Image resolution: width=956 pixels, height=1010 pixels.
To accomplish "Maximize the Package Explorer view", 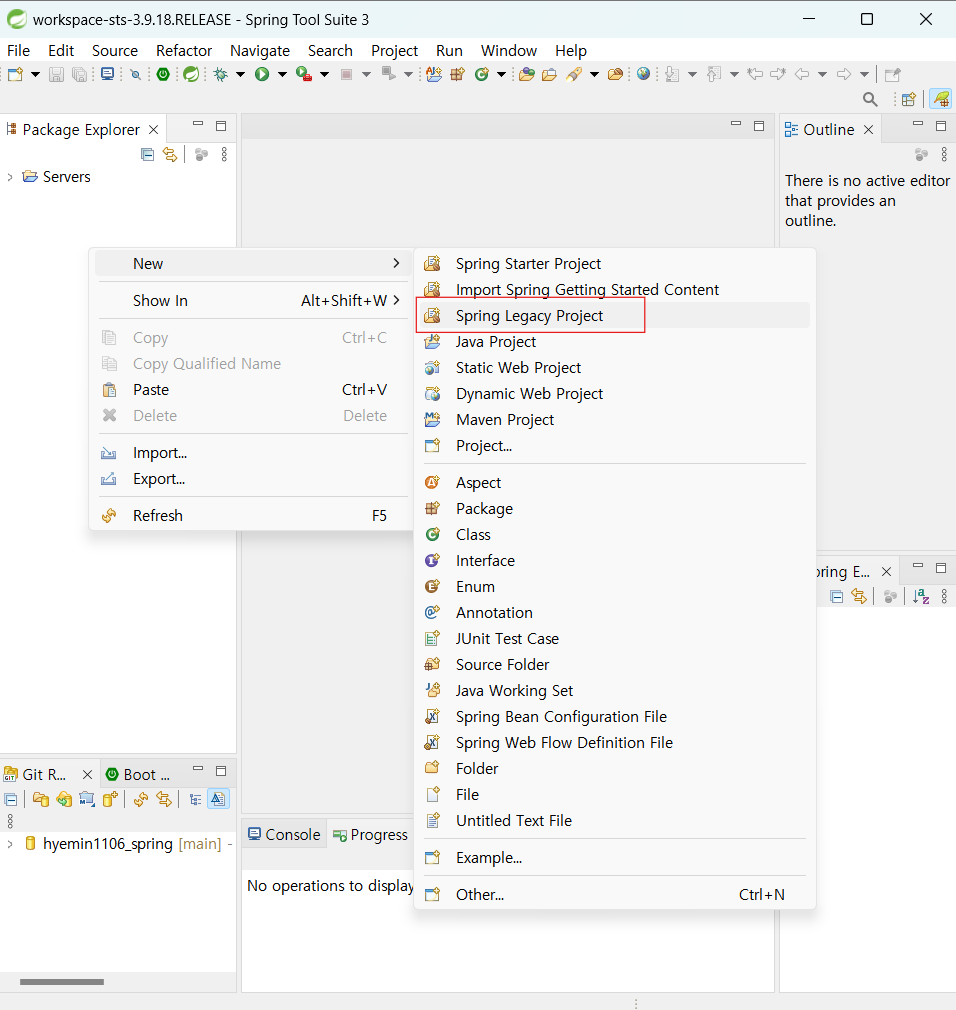I will [x=221, y=126].
